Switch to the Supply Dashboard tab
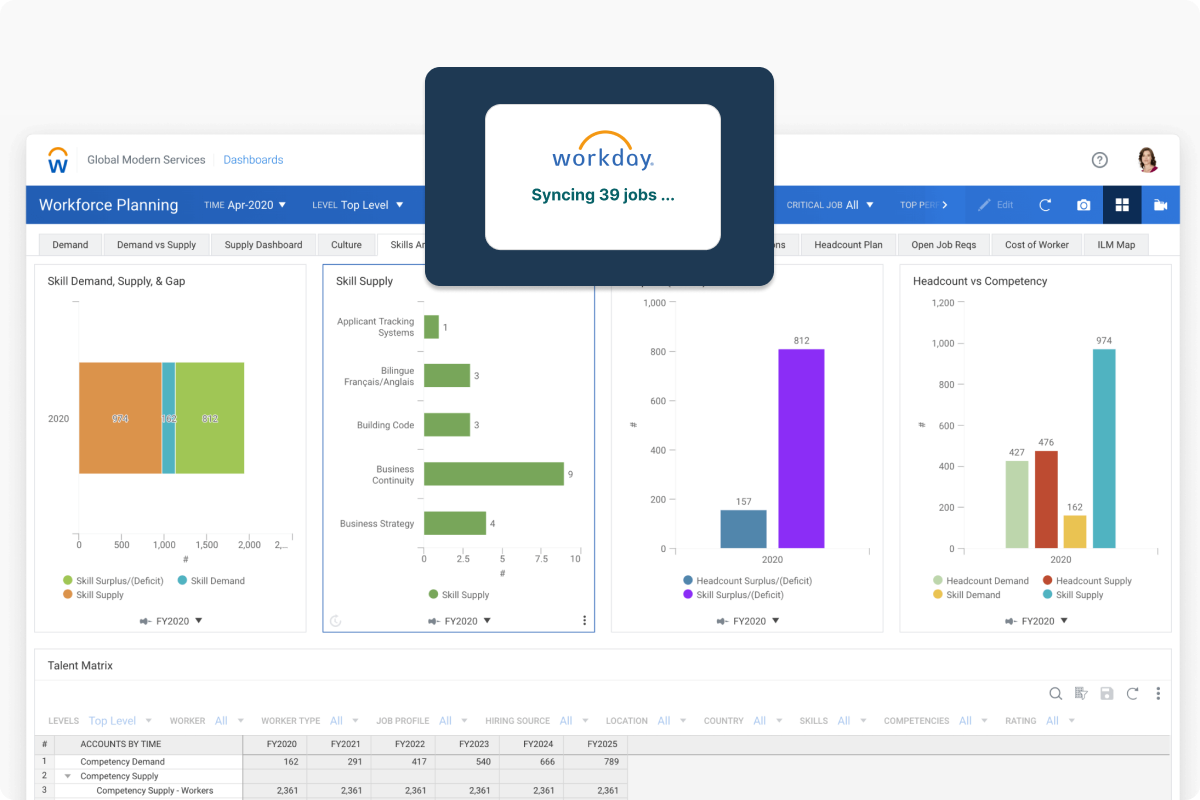 [263, 245]
